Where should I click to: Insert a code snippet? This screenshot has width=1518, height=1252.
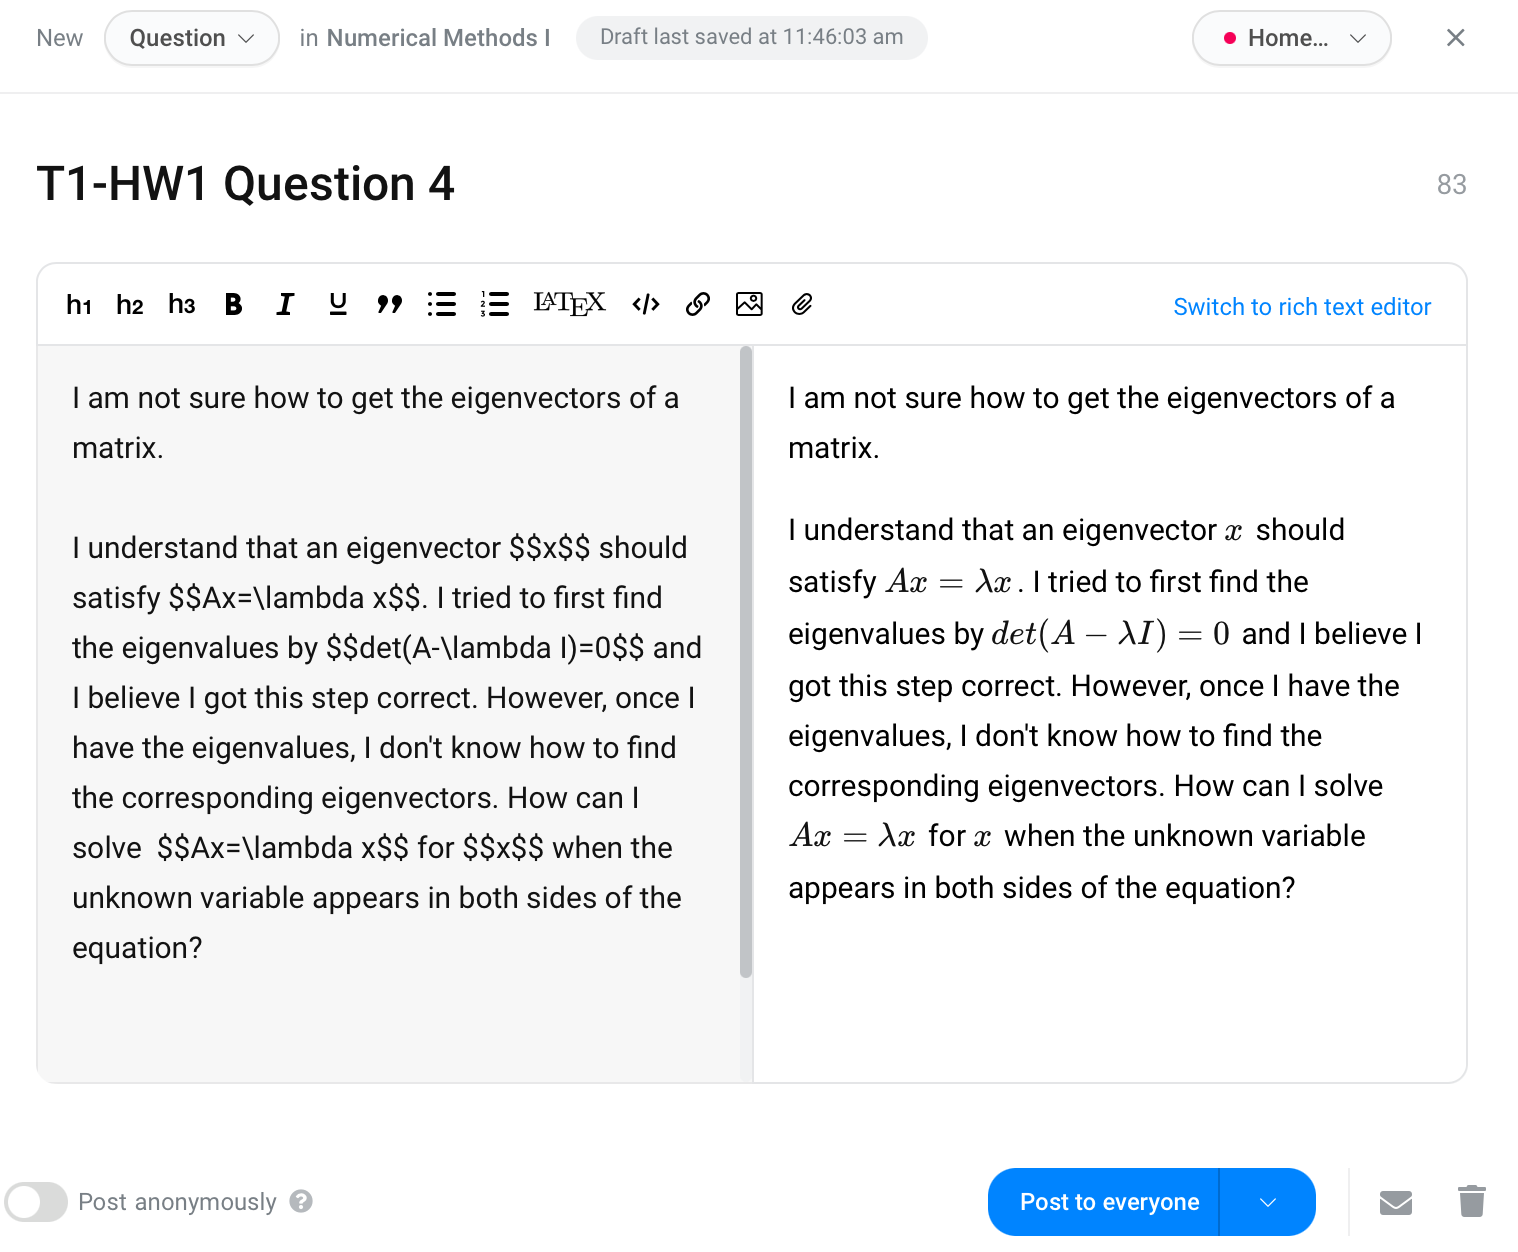coord(646,305)
